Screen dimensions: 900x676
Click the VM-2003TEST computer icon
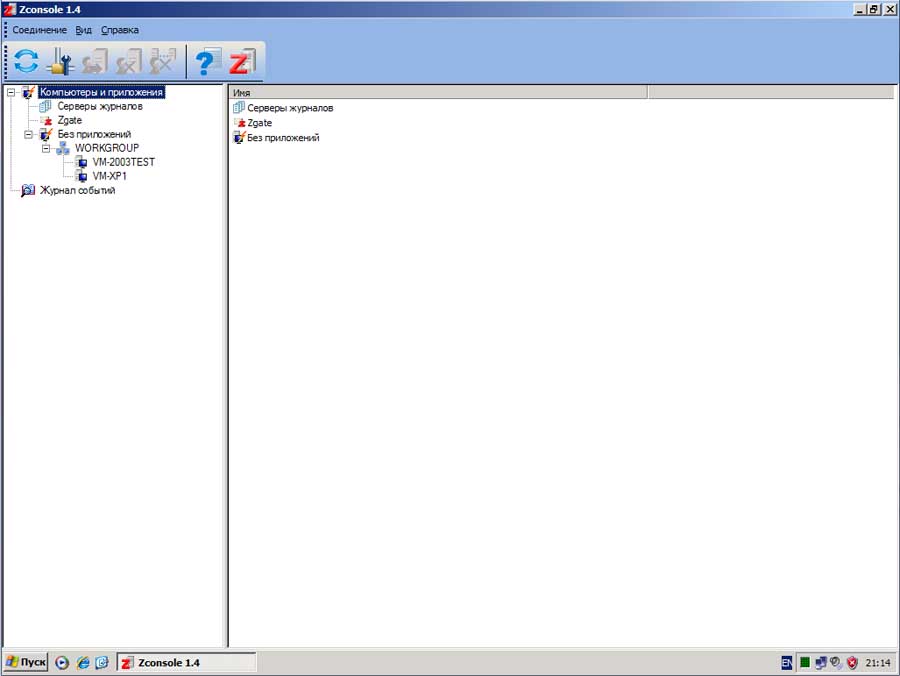pos(82,162)
